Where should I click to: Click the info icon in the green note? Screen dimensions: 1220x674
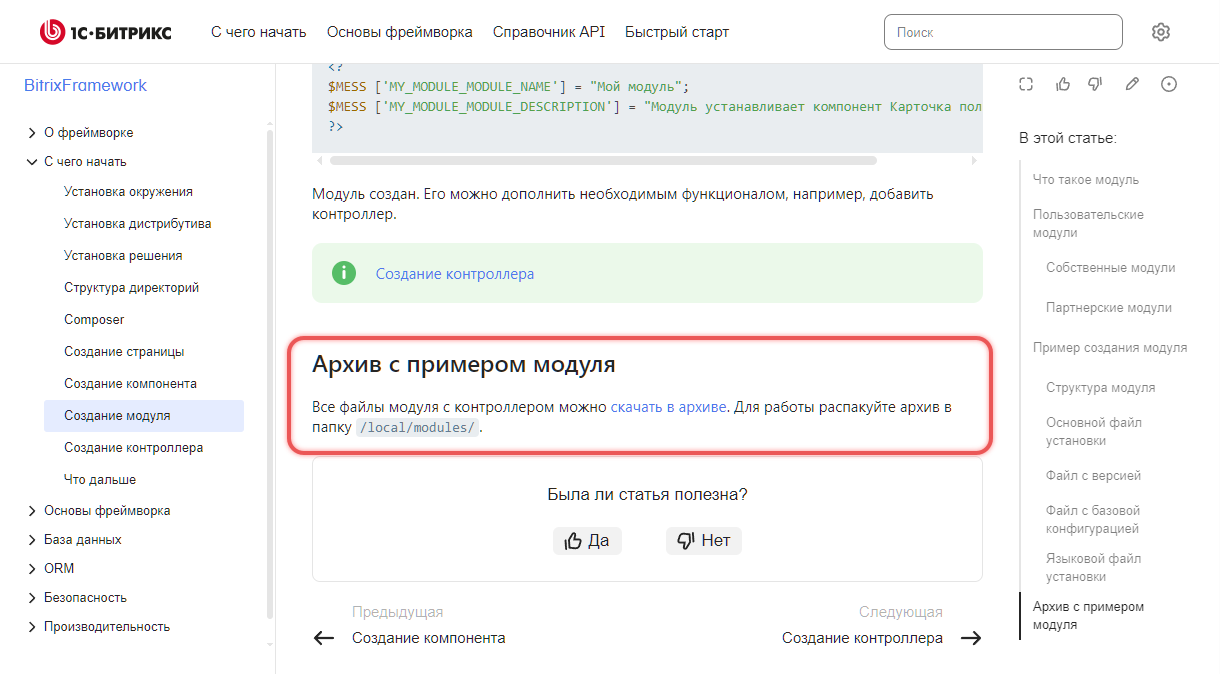[x=344, y=272]
